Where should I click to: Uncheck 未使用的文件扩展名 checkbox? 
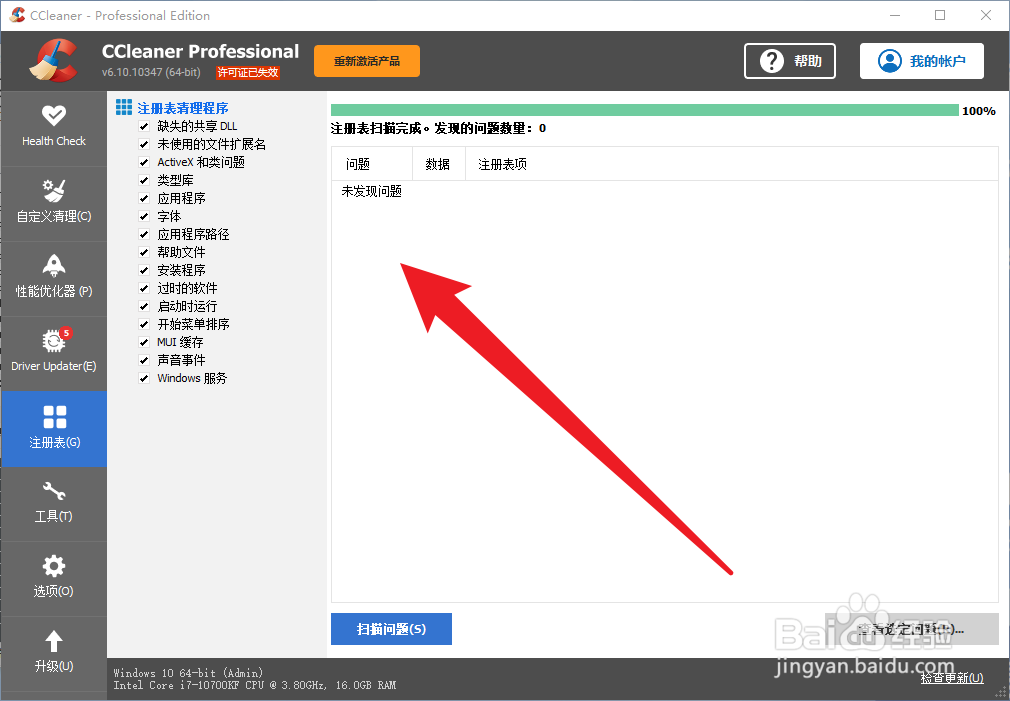tap(144, 144)
